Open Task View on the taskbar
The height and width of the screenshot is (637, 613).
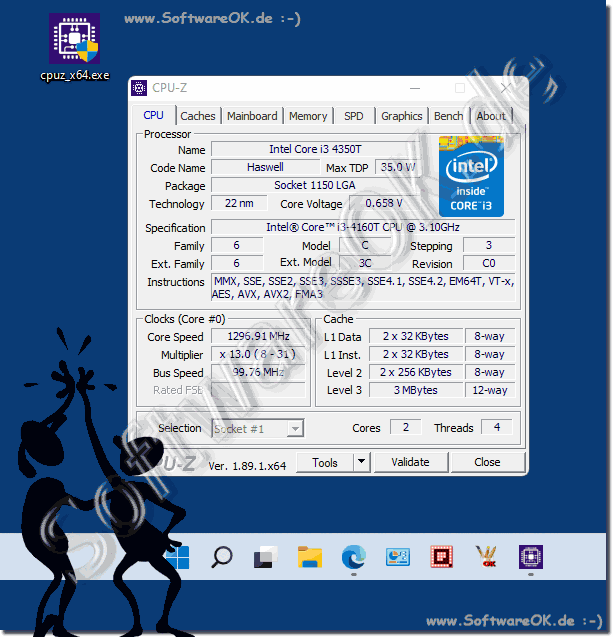tap(266, 557)
